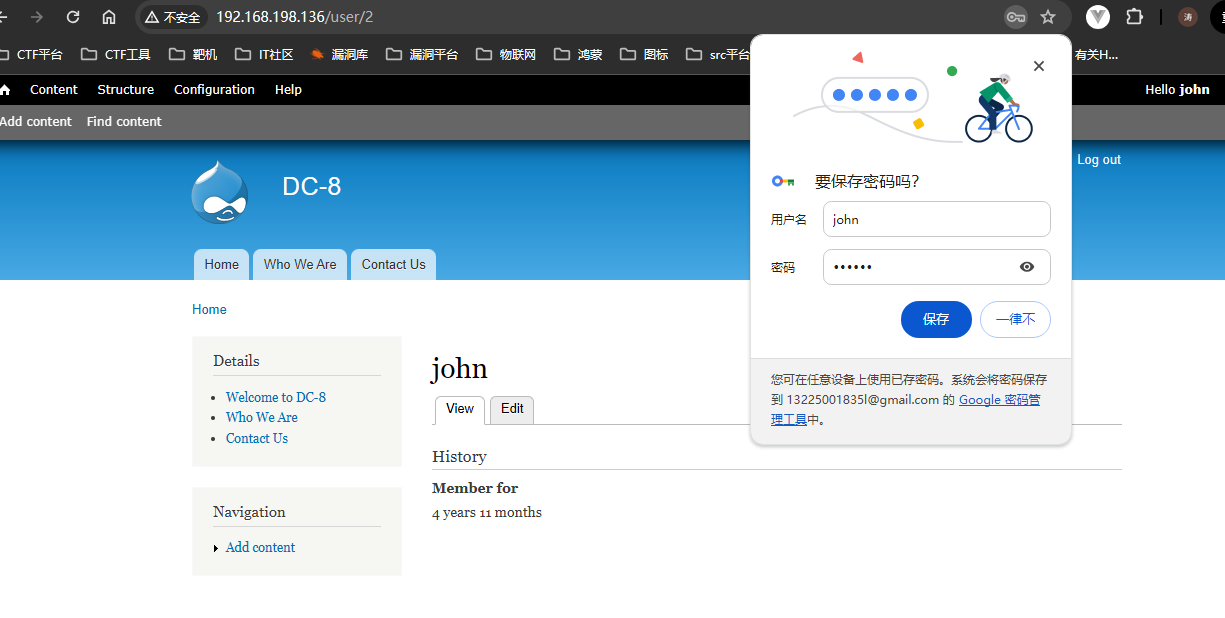
Task: Click the Drupal logo in the header
Action: 219,192
